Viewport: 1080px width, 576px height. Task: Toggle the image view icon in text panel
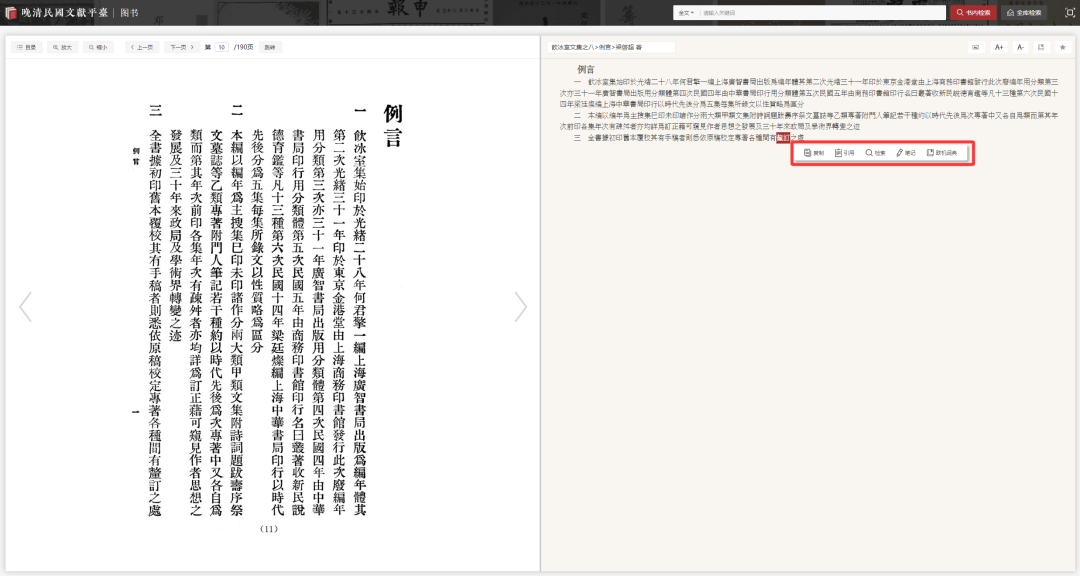(x=975, y=47)
